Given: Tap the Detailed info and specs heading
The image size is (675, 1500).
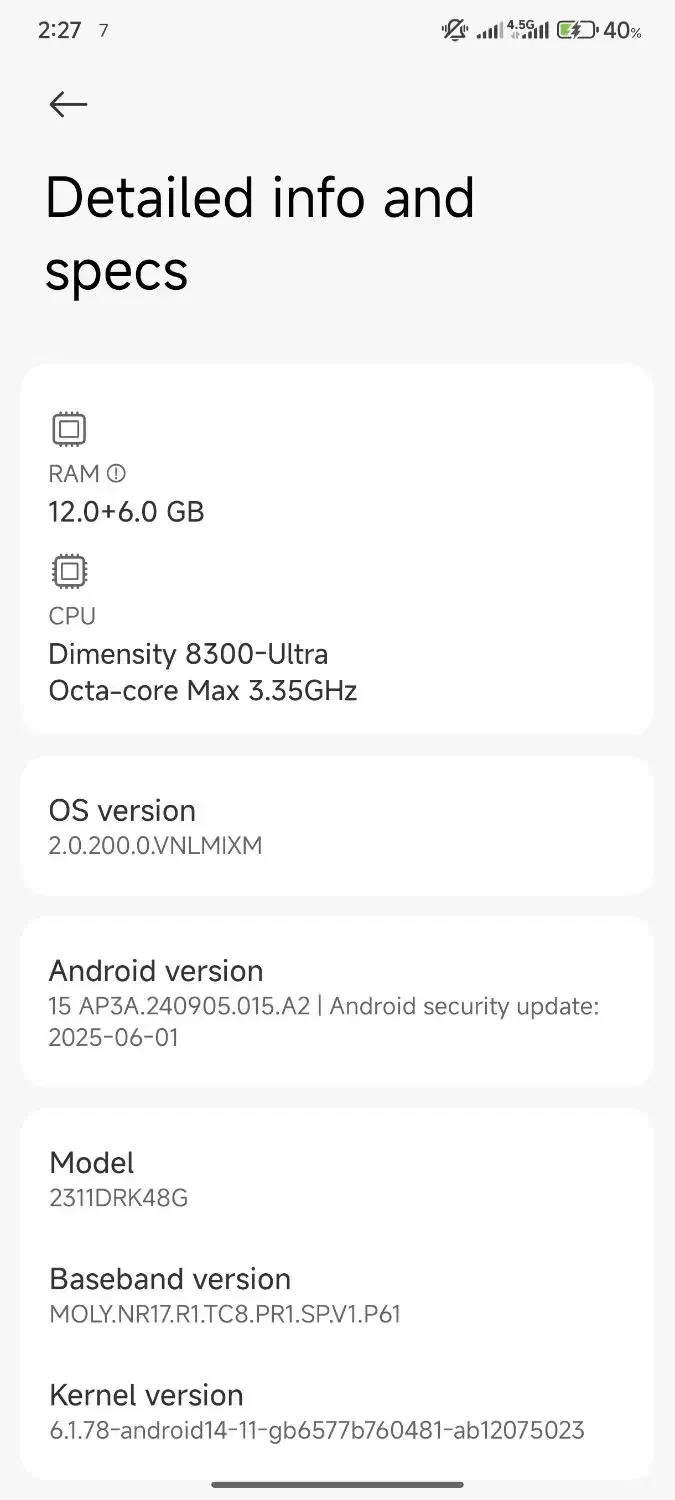Looking at the screenshot, I should click(x=260, y=233).
